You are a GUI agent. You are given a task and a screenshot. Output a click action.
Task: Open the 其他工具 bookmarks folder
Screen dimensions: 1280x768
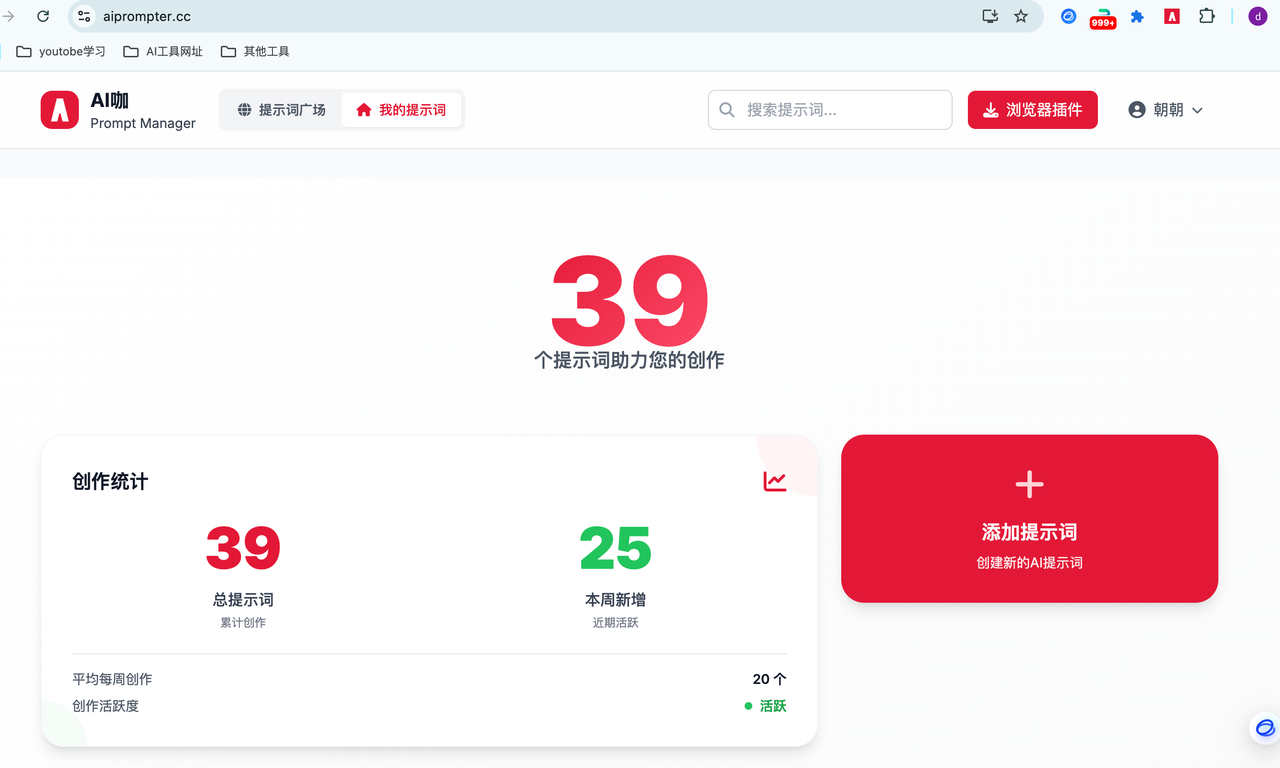click(x=255, y=51)
